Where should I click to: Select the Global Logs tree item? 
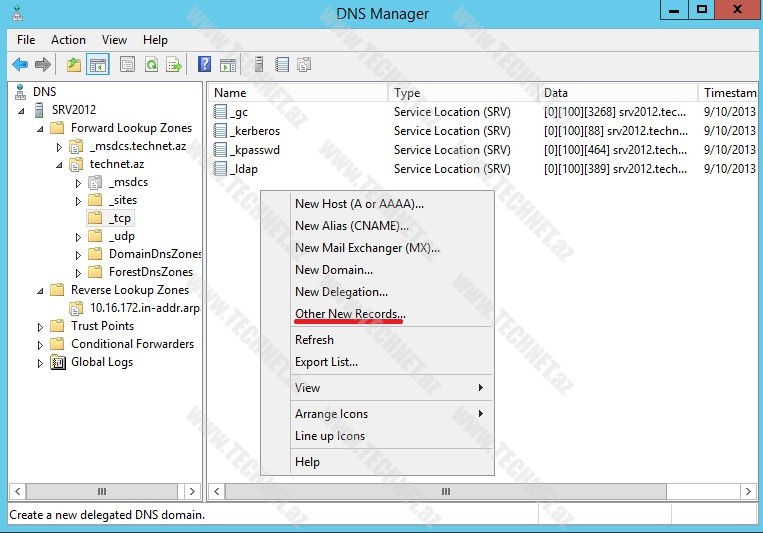point(101,362)
